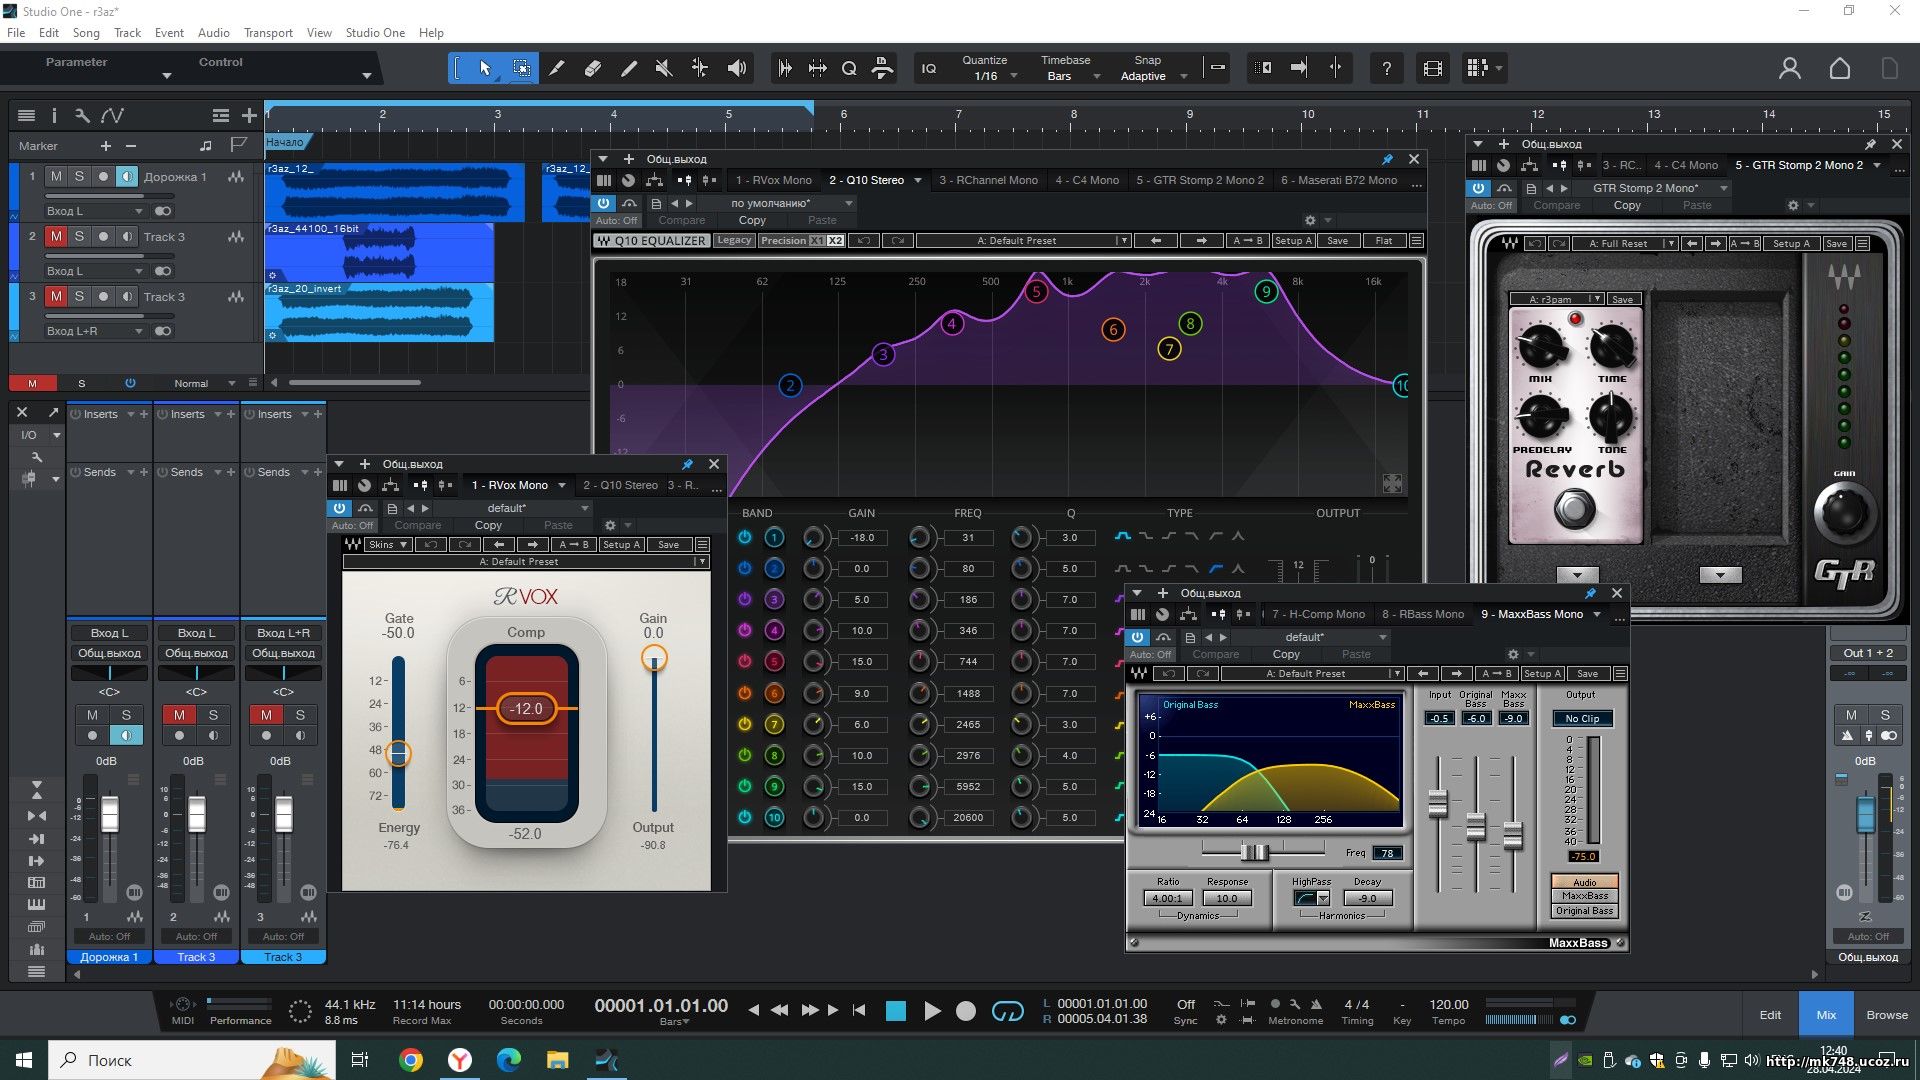The width and height of the screenshot is (1920, 1080).
Task: Open the user account icon
Action: 1790,68
